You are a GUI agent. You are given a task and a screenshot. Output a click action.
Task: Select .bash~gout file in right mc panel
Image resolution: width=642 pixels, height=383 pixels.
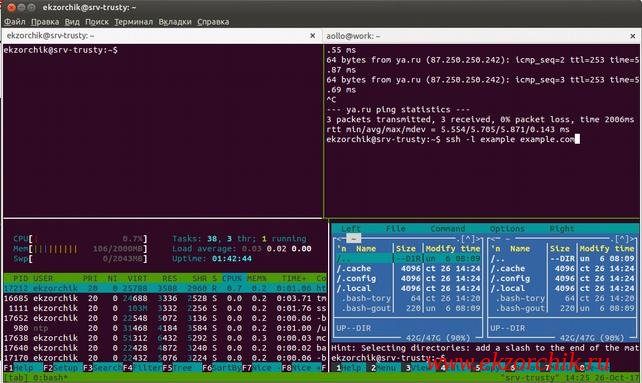tap(562, 308)
